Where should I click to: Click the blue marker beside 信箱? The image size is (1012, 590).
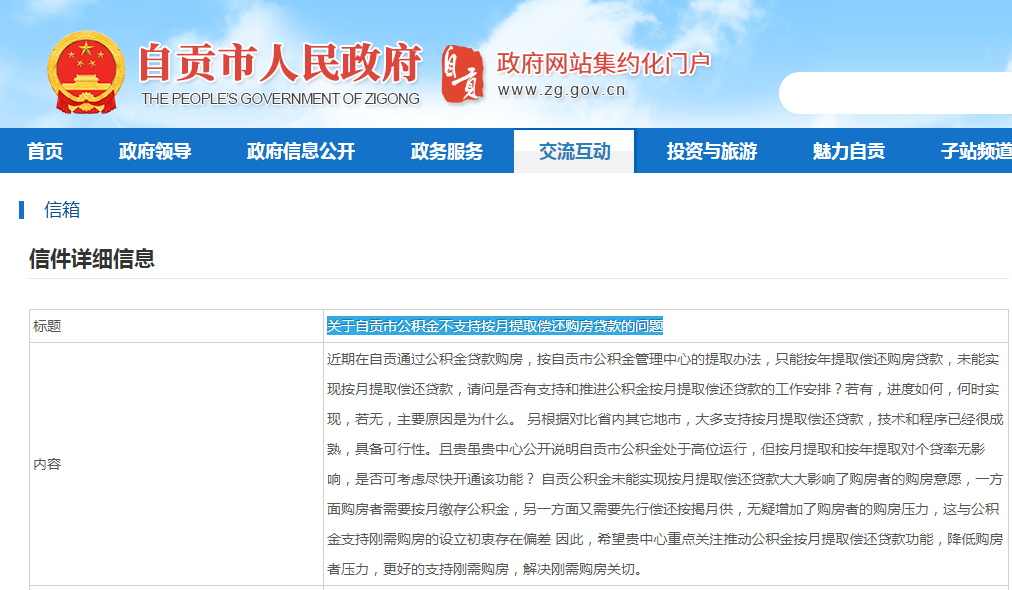pyautogui.click(x=21, y=210)
